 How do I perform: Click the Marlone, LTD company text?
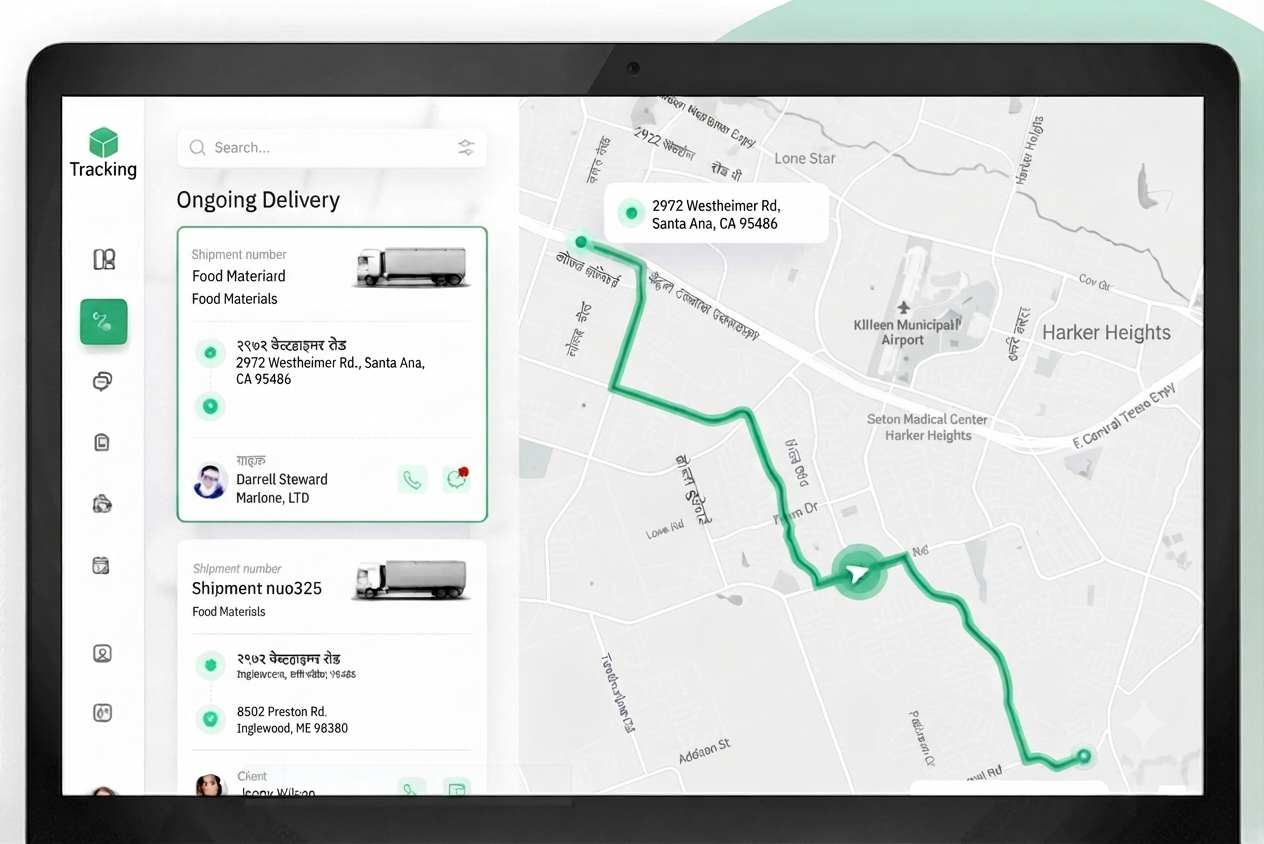[272, 498]
